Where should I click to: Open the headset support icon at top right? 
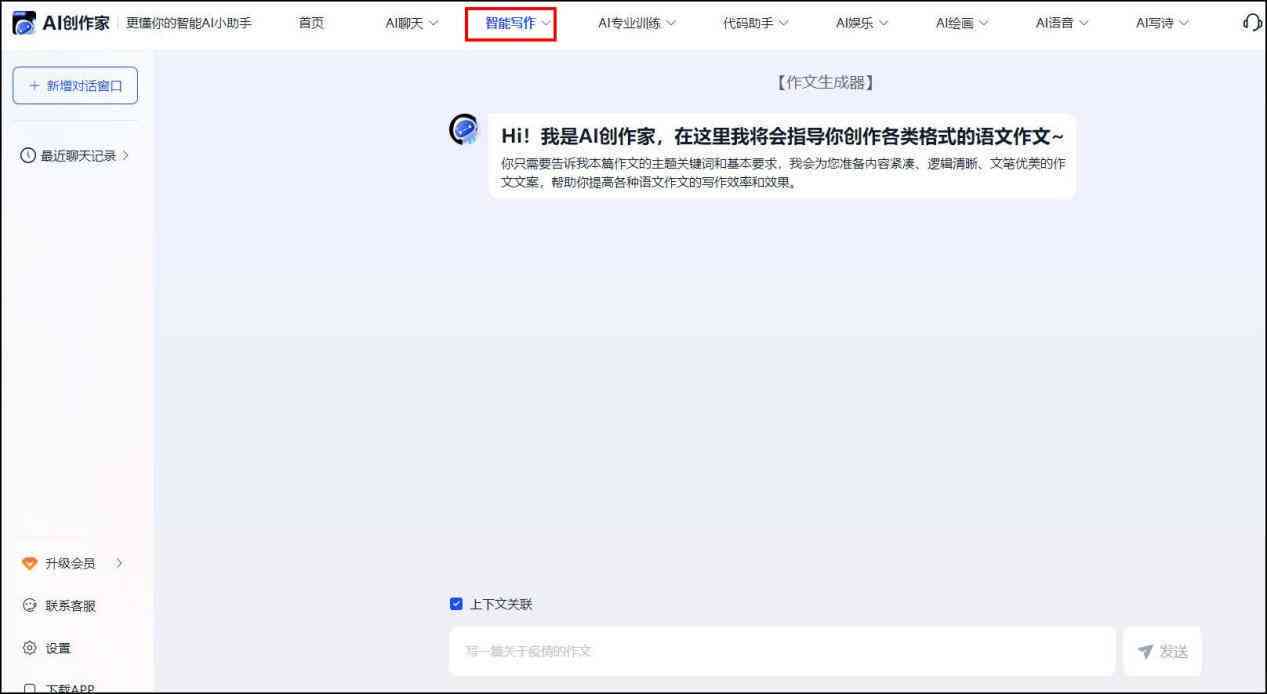click(x=1252, y=23)
